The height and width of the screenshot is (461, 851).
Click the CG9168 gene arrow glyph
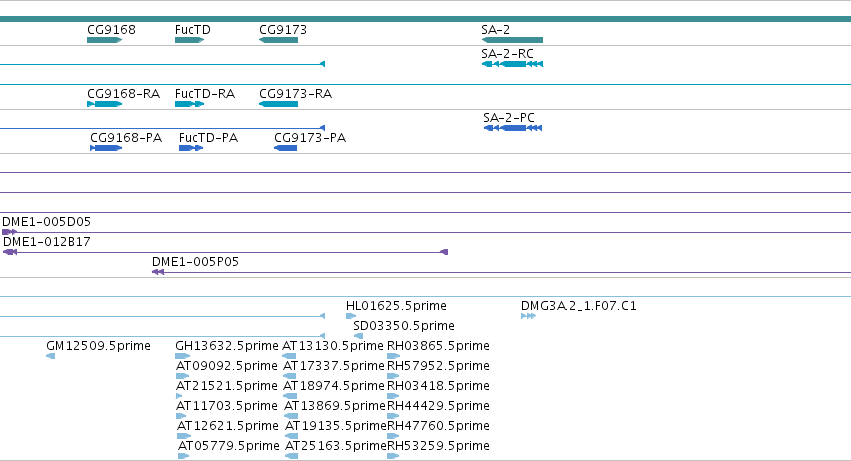coord(104,40)
